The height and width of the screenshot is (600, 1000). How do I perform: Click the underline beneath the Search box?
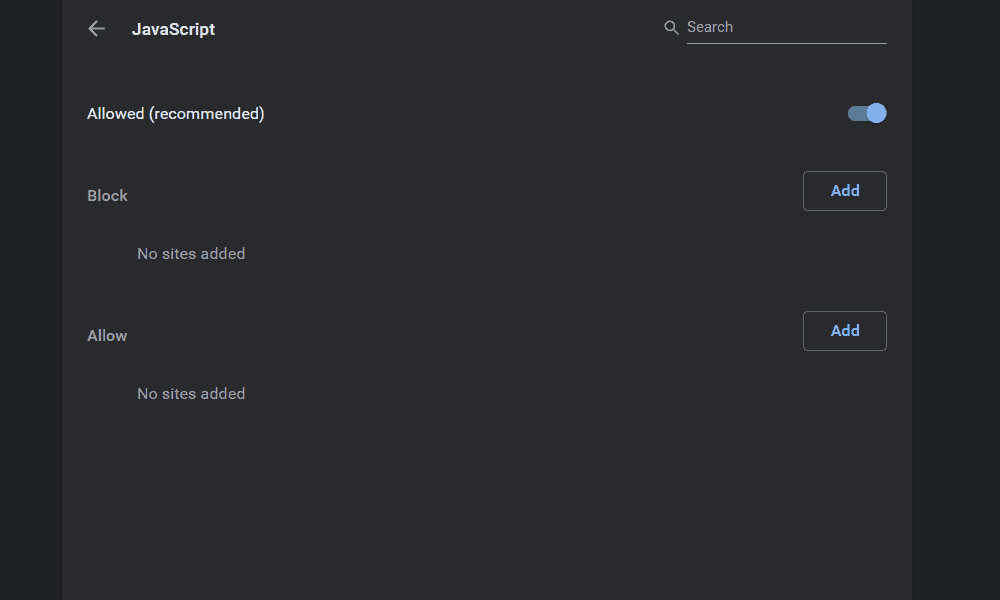(x=786, y=43)
